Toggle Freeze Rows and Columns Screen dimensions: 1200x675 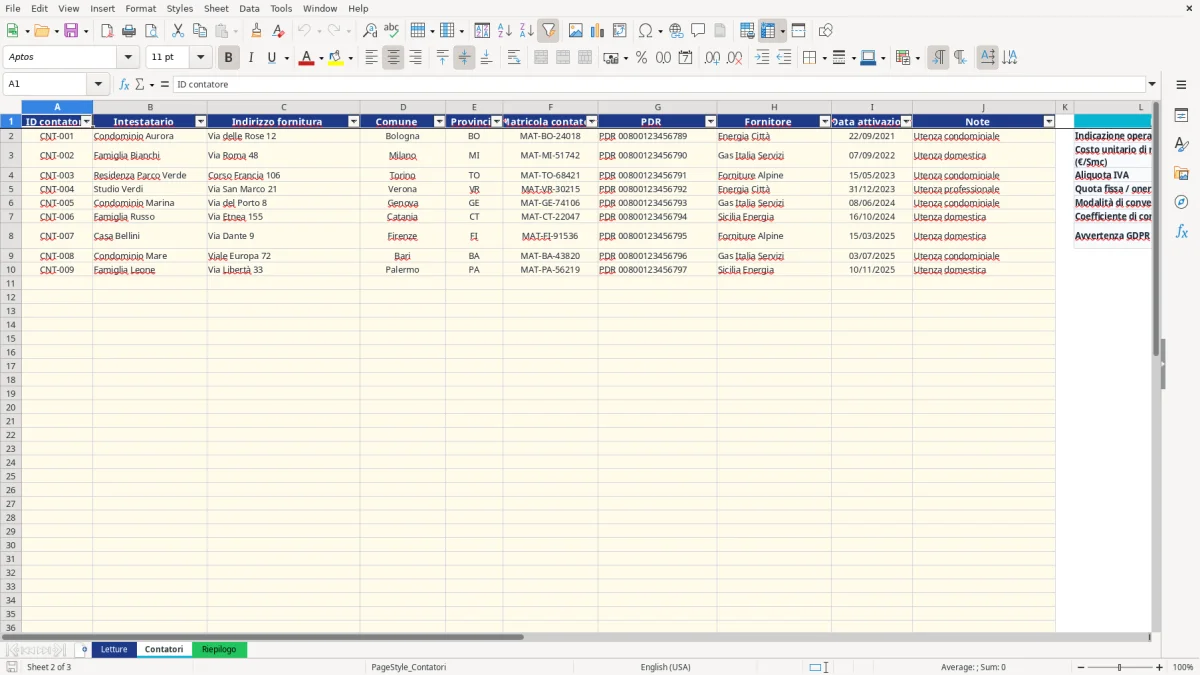point(768,31)
